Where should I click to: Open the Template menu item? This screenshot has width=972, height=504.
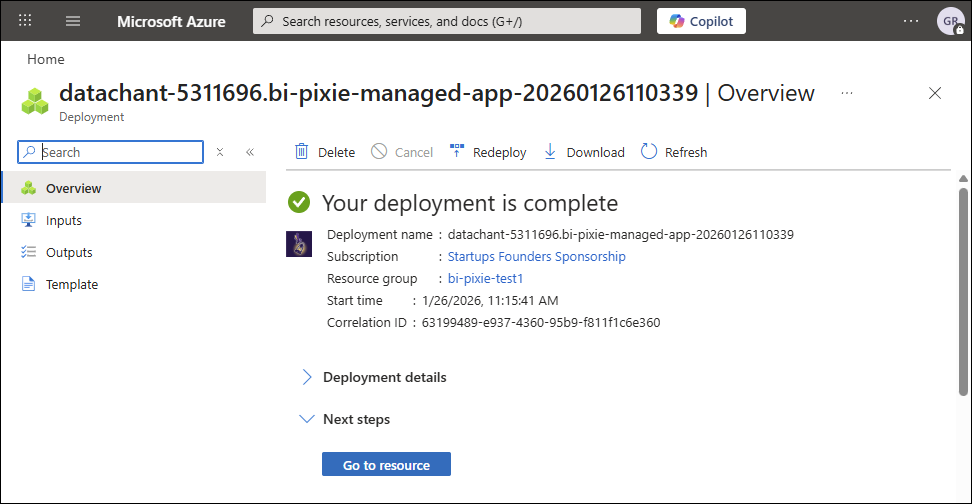(72, 284)
